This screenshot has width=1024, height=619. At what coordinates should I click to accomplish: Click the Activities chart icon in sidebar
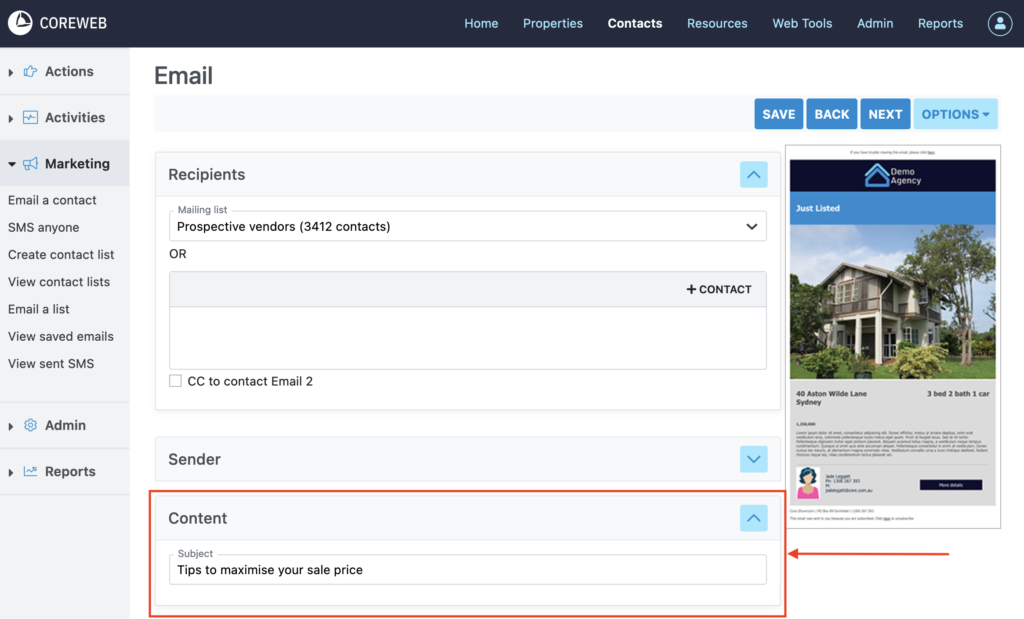tap(30, 118)
